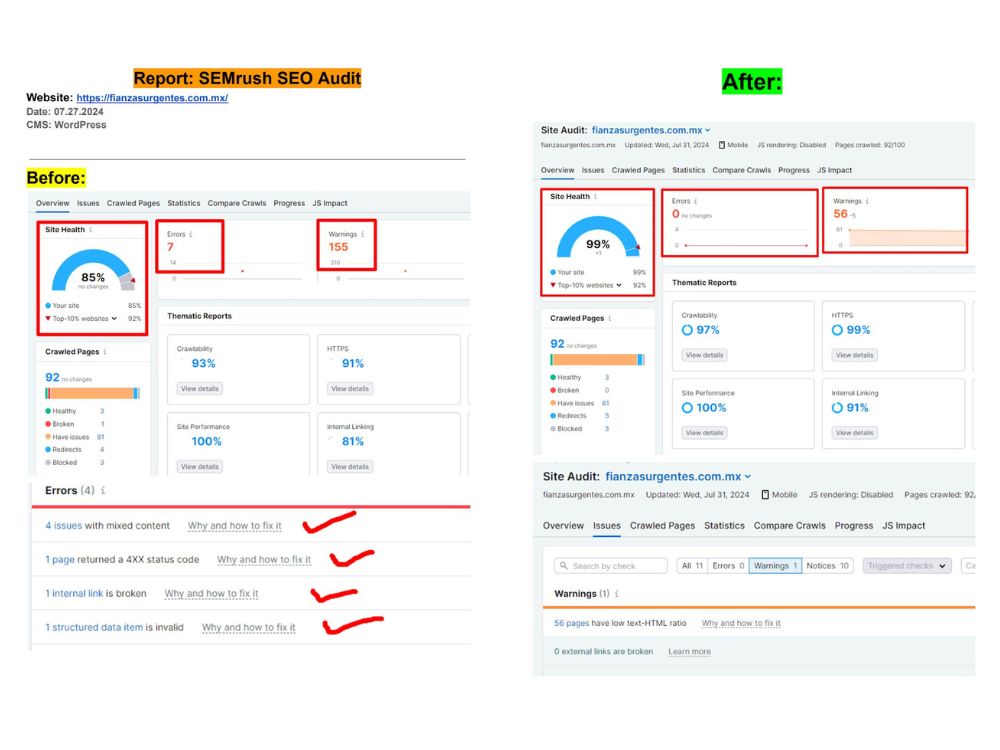Click View details under Internal Linking 81%

[x=349, y=467]
